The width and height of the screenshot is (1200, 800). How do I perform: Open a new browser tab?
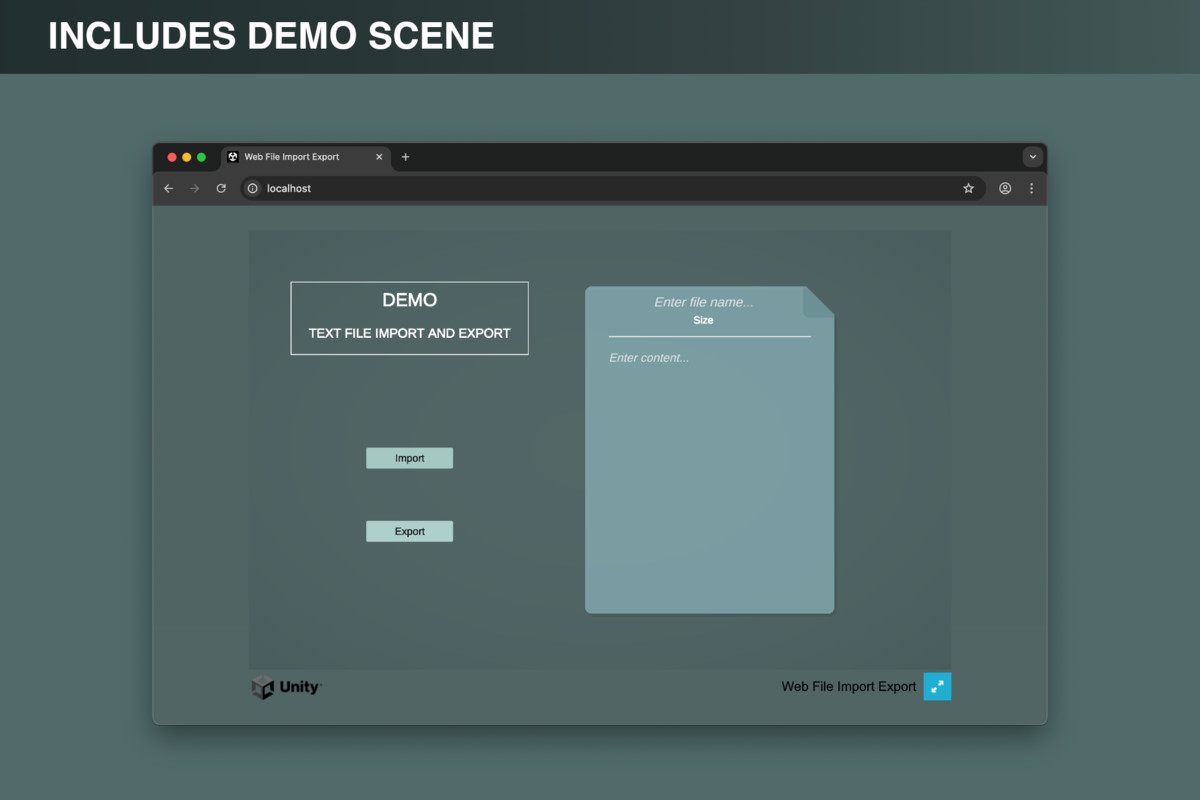[x=405, y=157]
